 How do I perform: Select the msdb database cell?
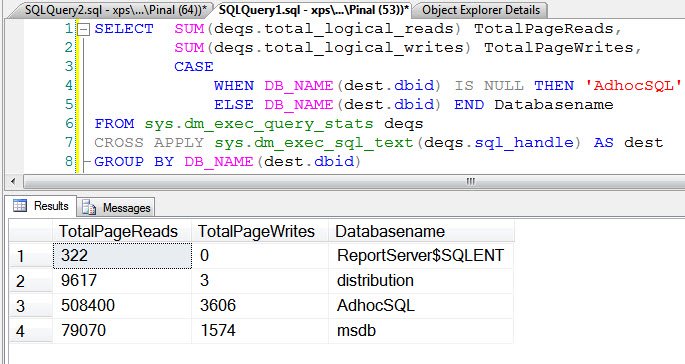point(421,331)
